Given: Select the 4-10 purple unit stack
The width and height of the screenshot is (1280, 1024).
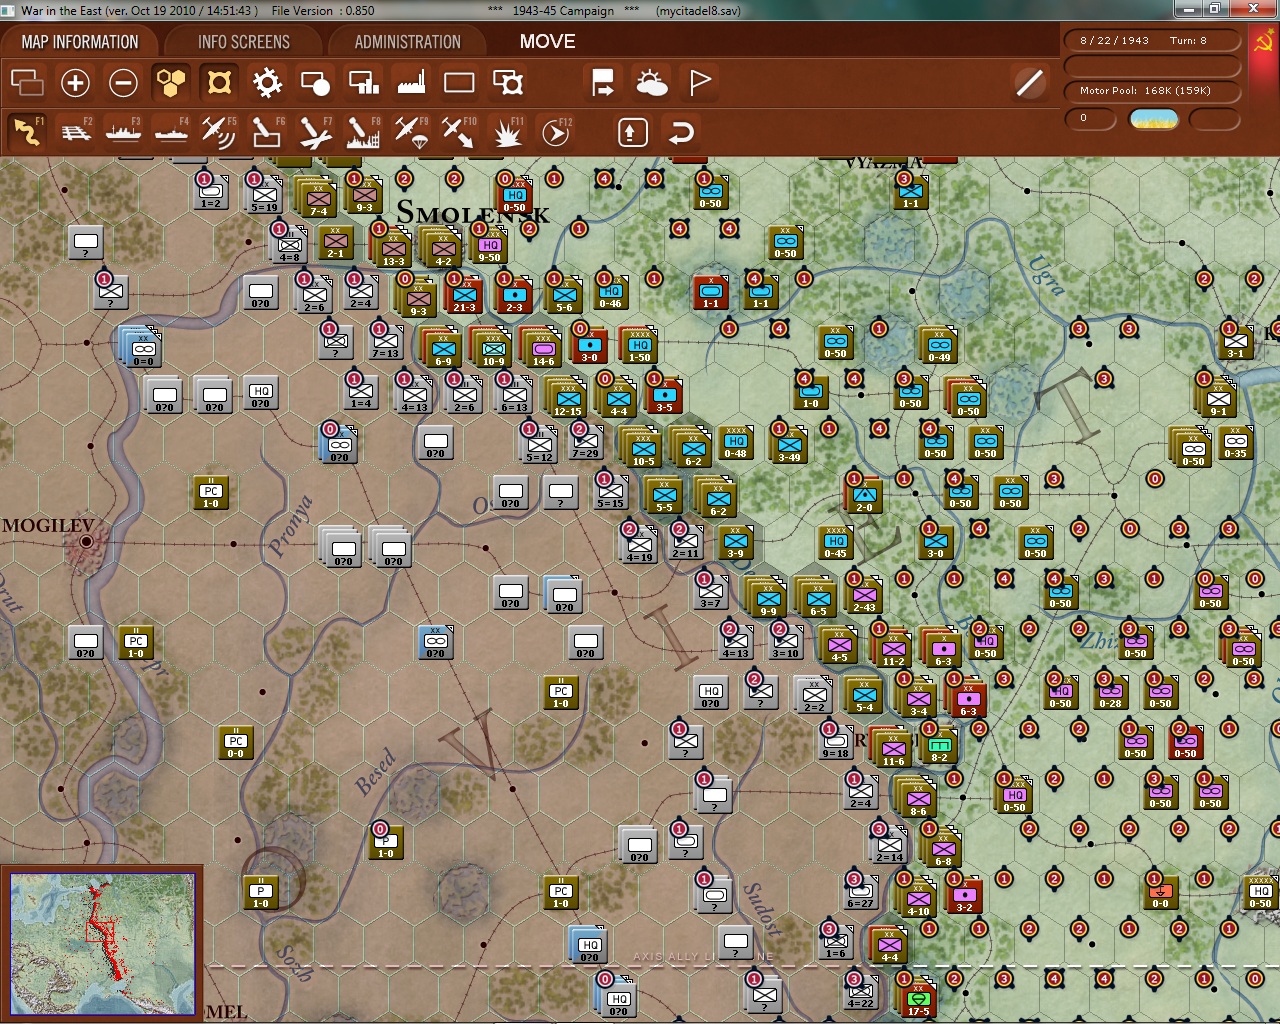Looking at the screenshot, I should (x=918, y=899).
